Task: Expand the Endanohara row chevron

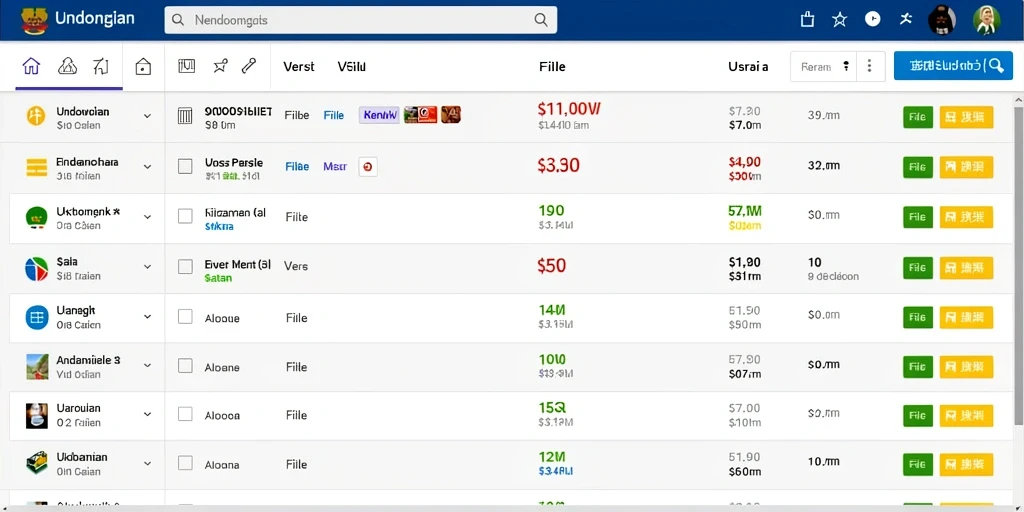Action: pos(147,167)
